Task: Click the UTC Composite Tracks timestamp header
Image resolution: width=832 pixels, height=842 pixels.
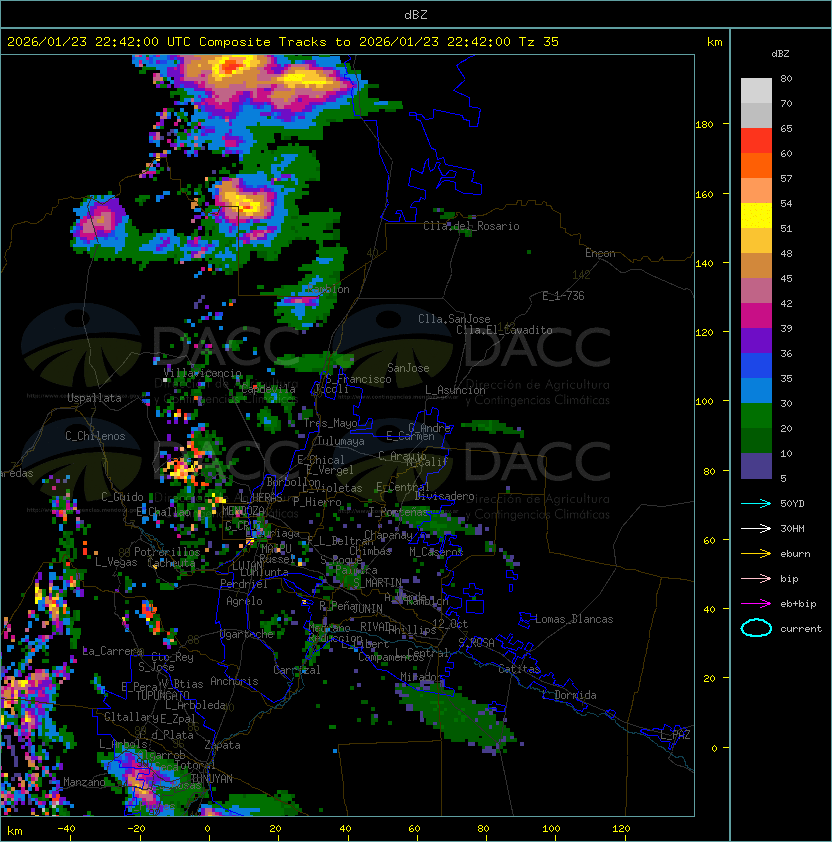Action: (x=283, y=42)
